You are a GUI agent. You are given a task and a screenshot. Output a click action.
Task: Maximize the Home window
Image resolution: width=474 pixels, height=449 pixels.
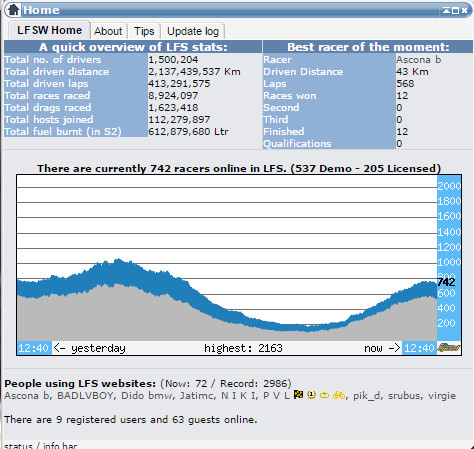click(x=455, y=11)
